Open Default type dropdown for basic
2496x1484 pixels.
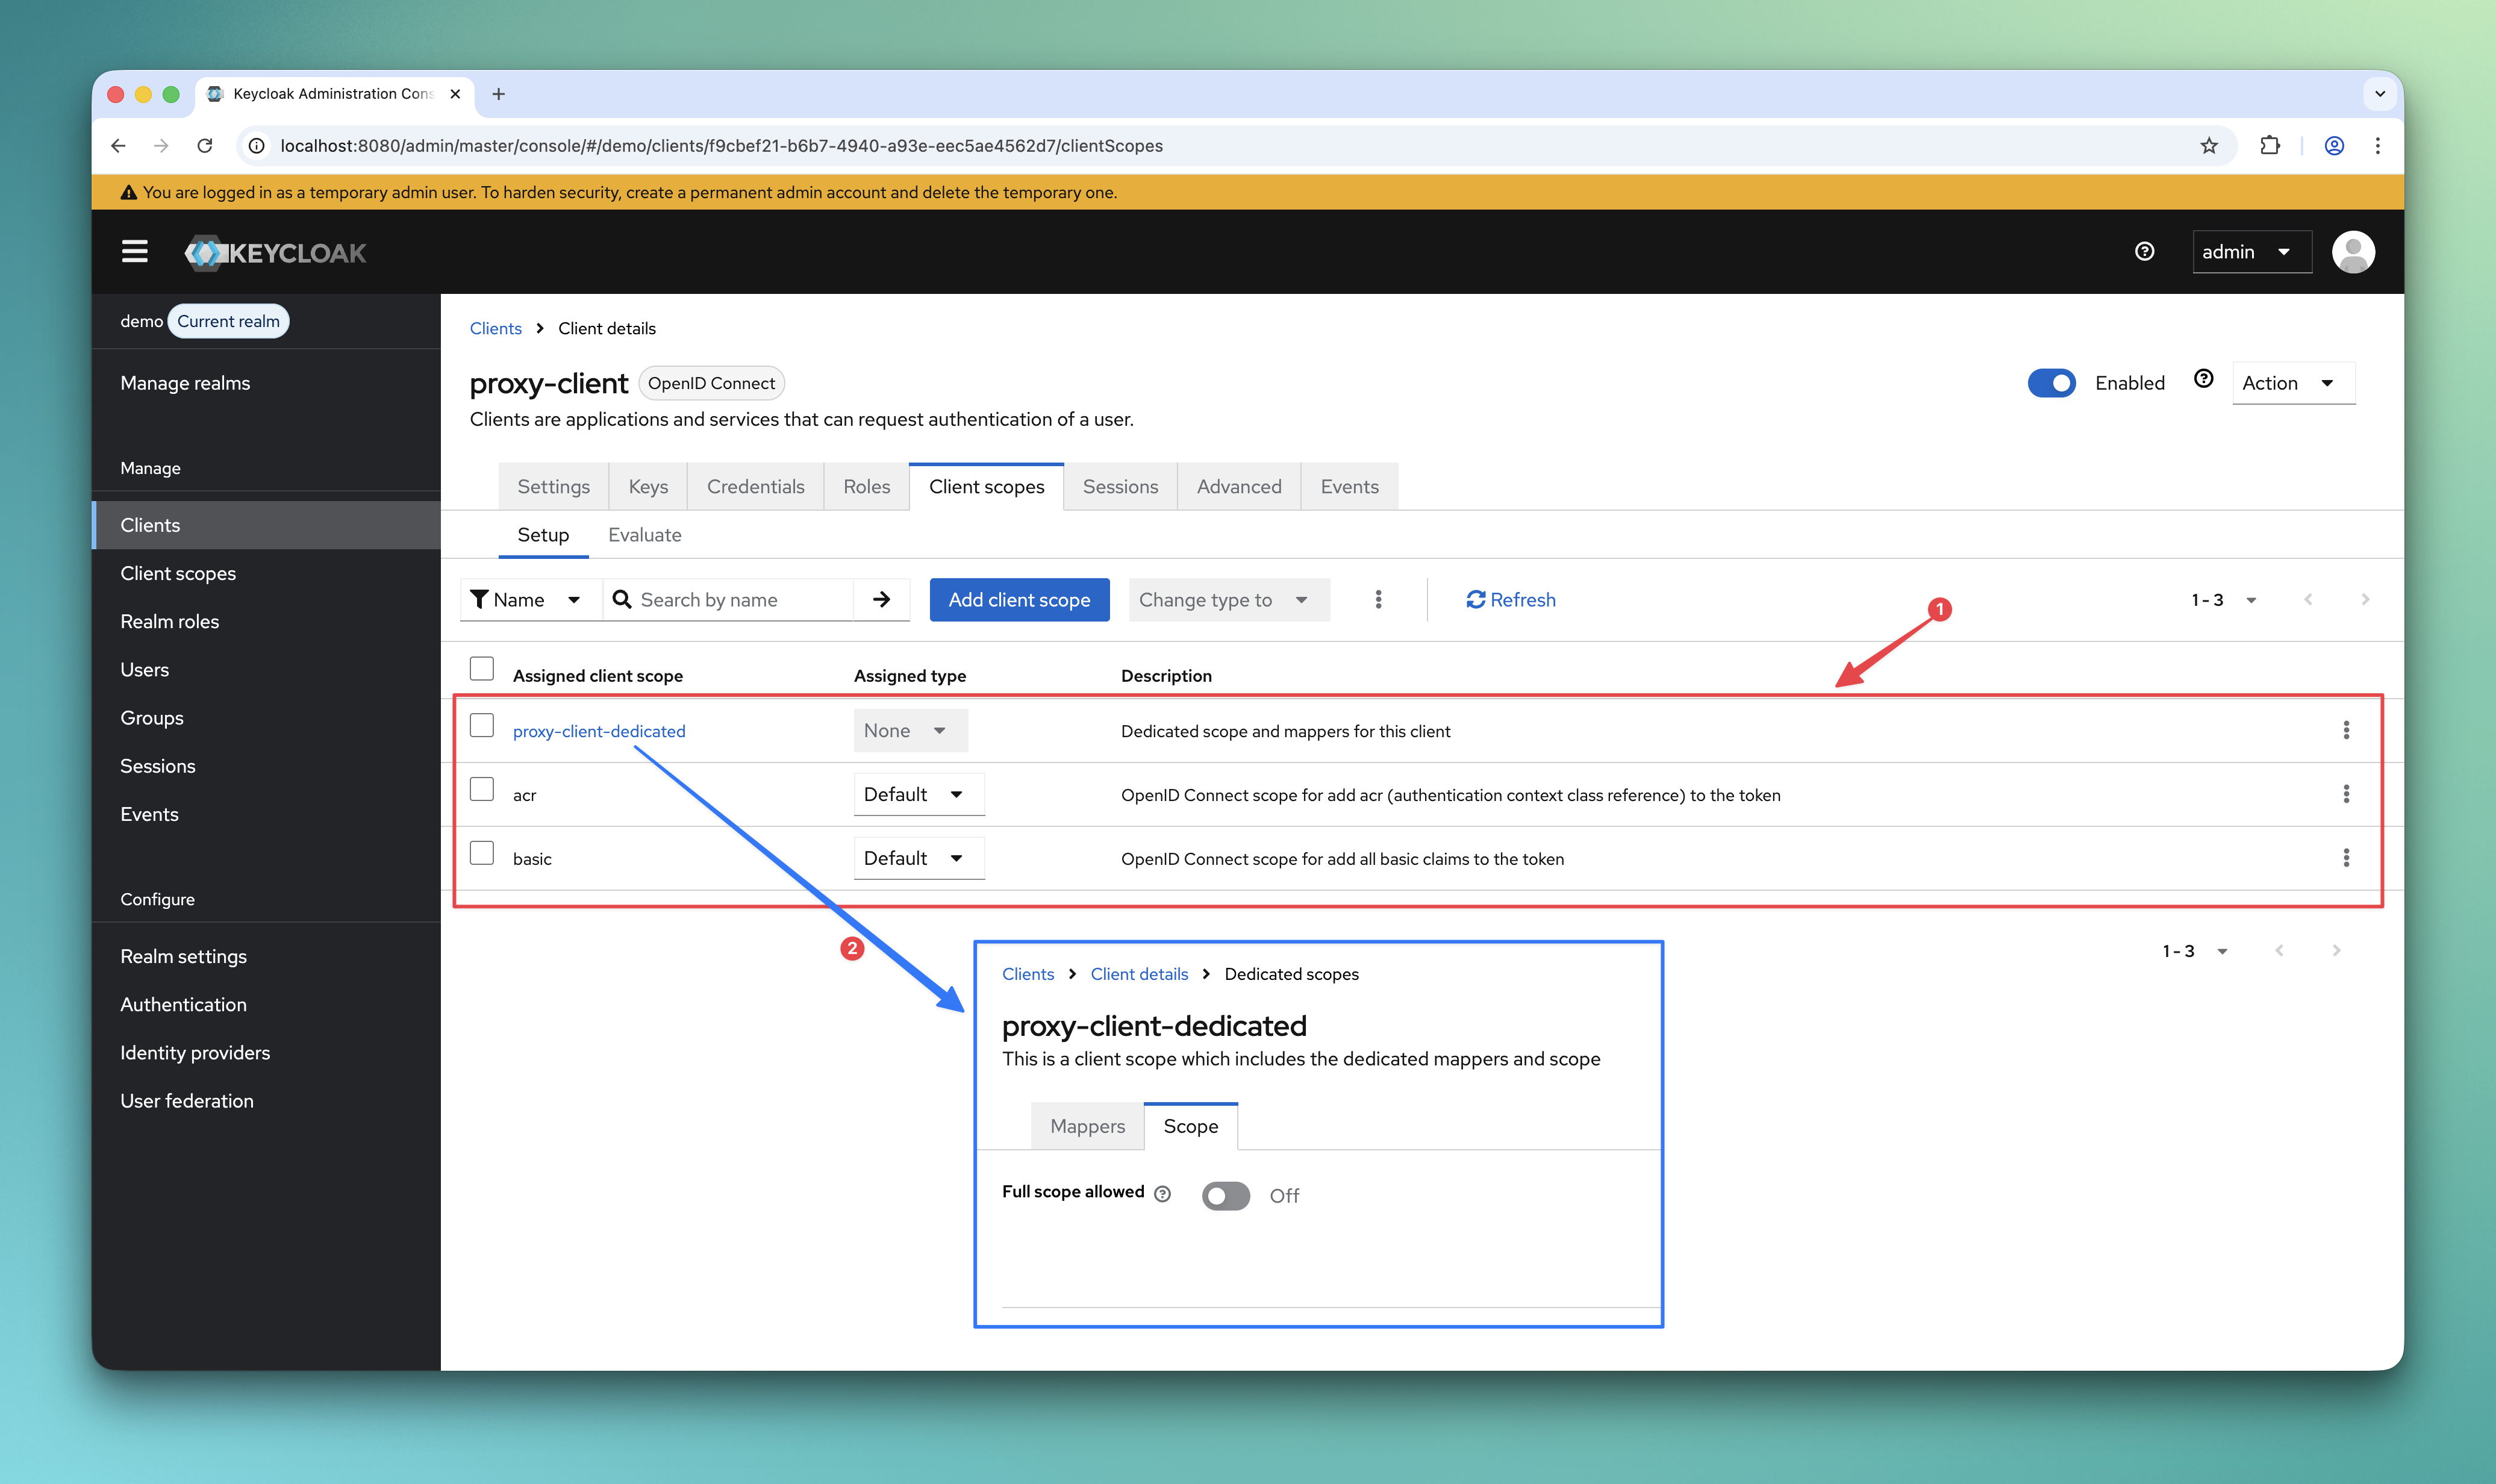pos(919,858)
